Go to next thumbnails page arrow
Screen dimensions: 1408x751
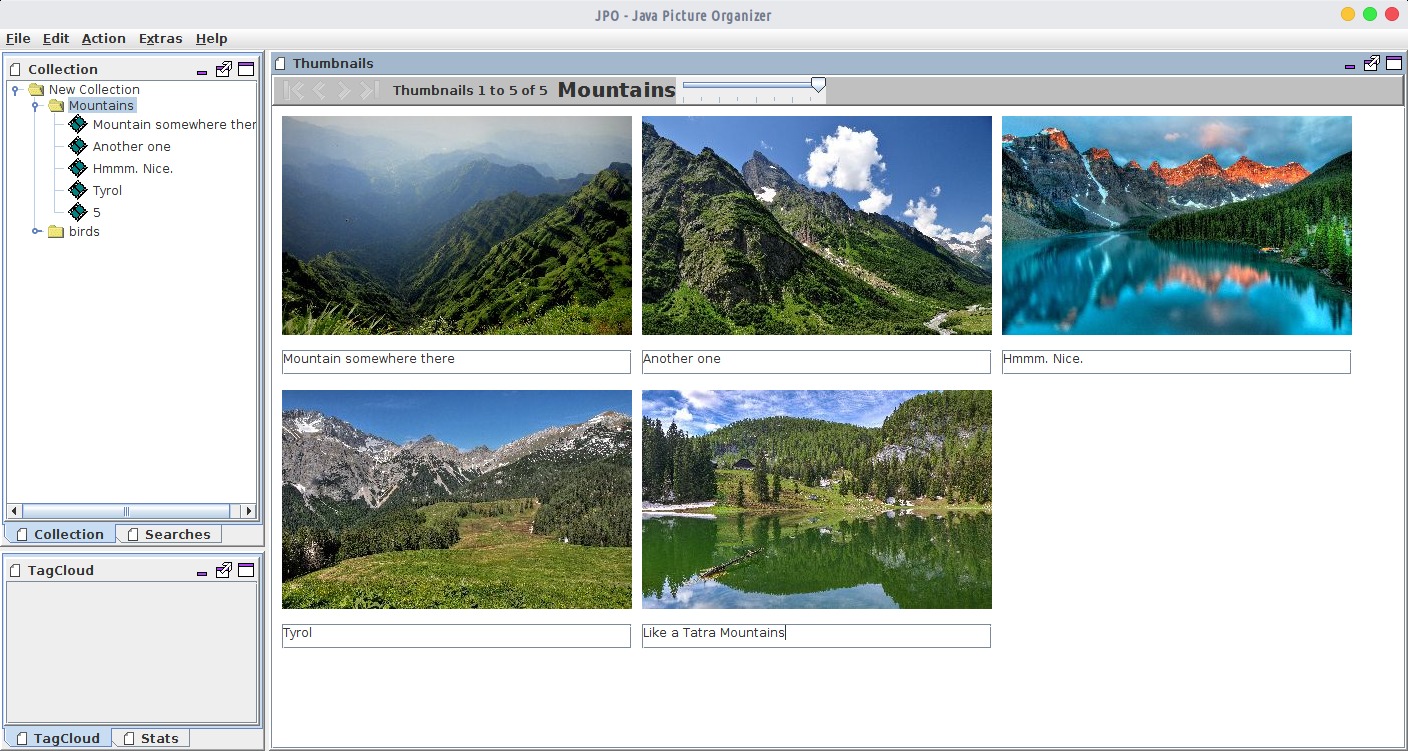coord(344,91)
